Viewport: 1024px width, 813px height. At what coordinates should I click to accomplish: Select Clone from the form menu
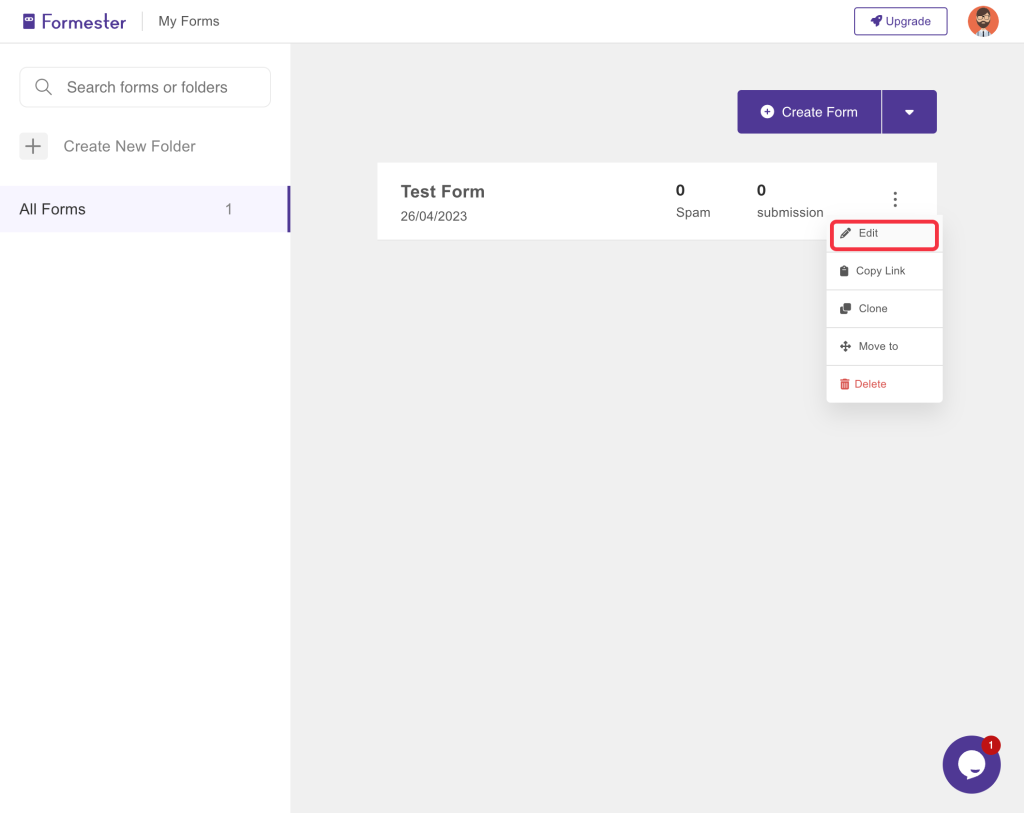(x=873, y=309)
